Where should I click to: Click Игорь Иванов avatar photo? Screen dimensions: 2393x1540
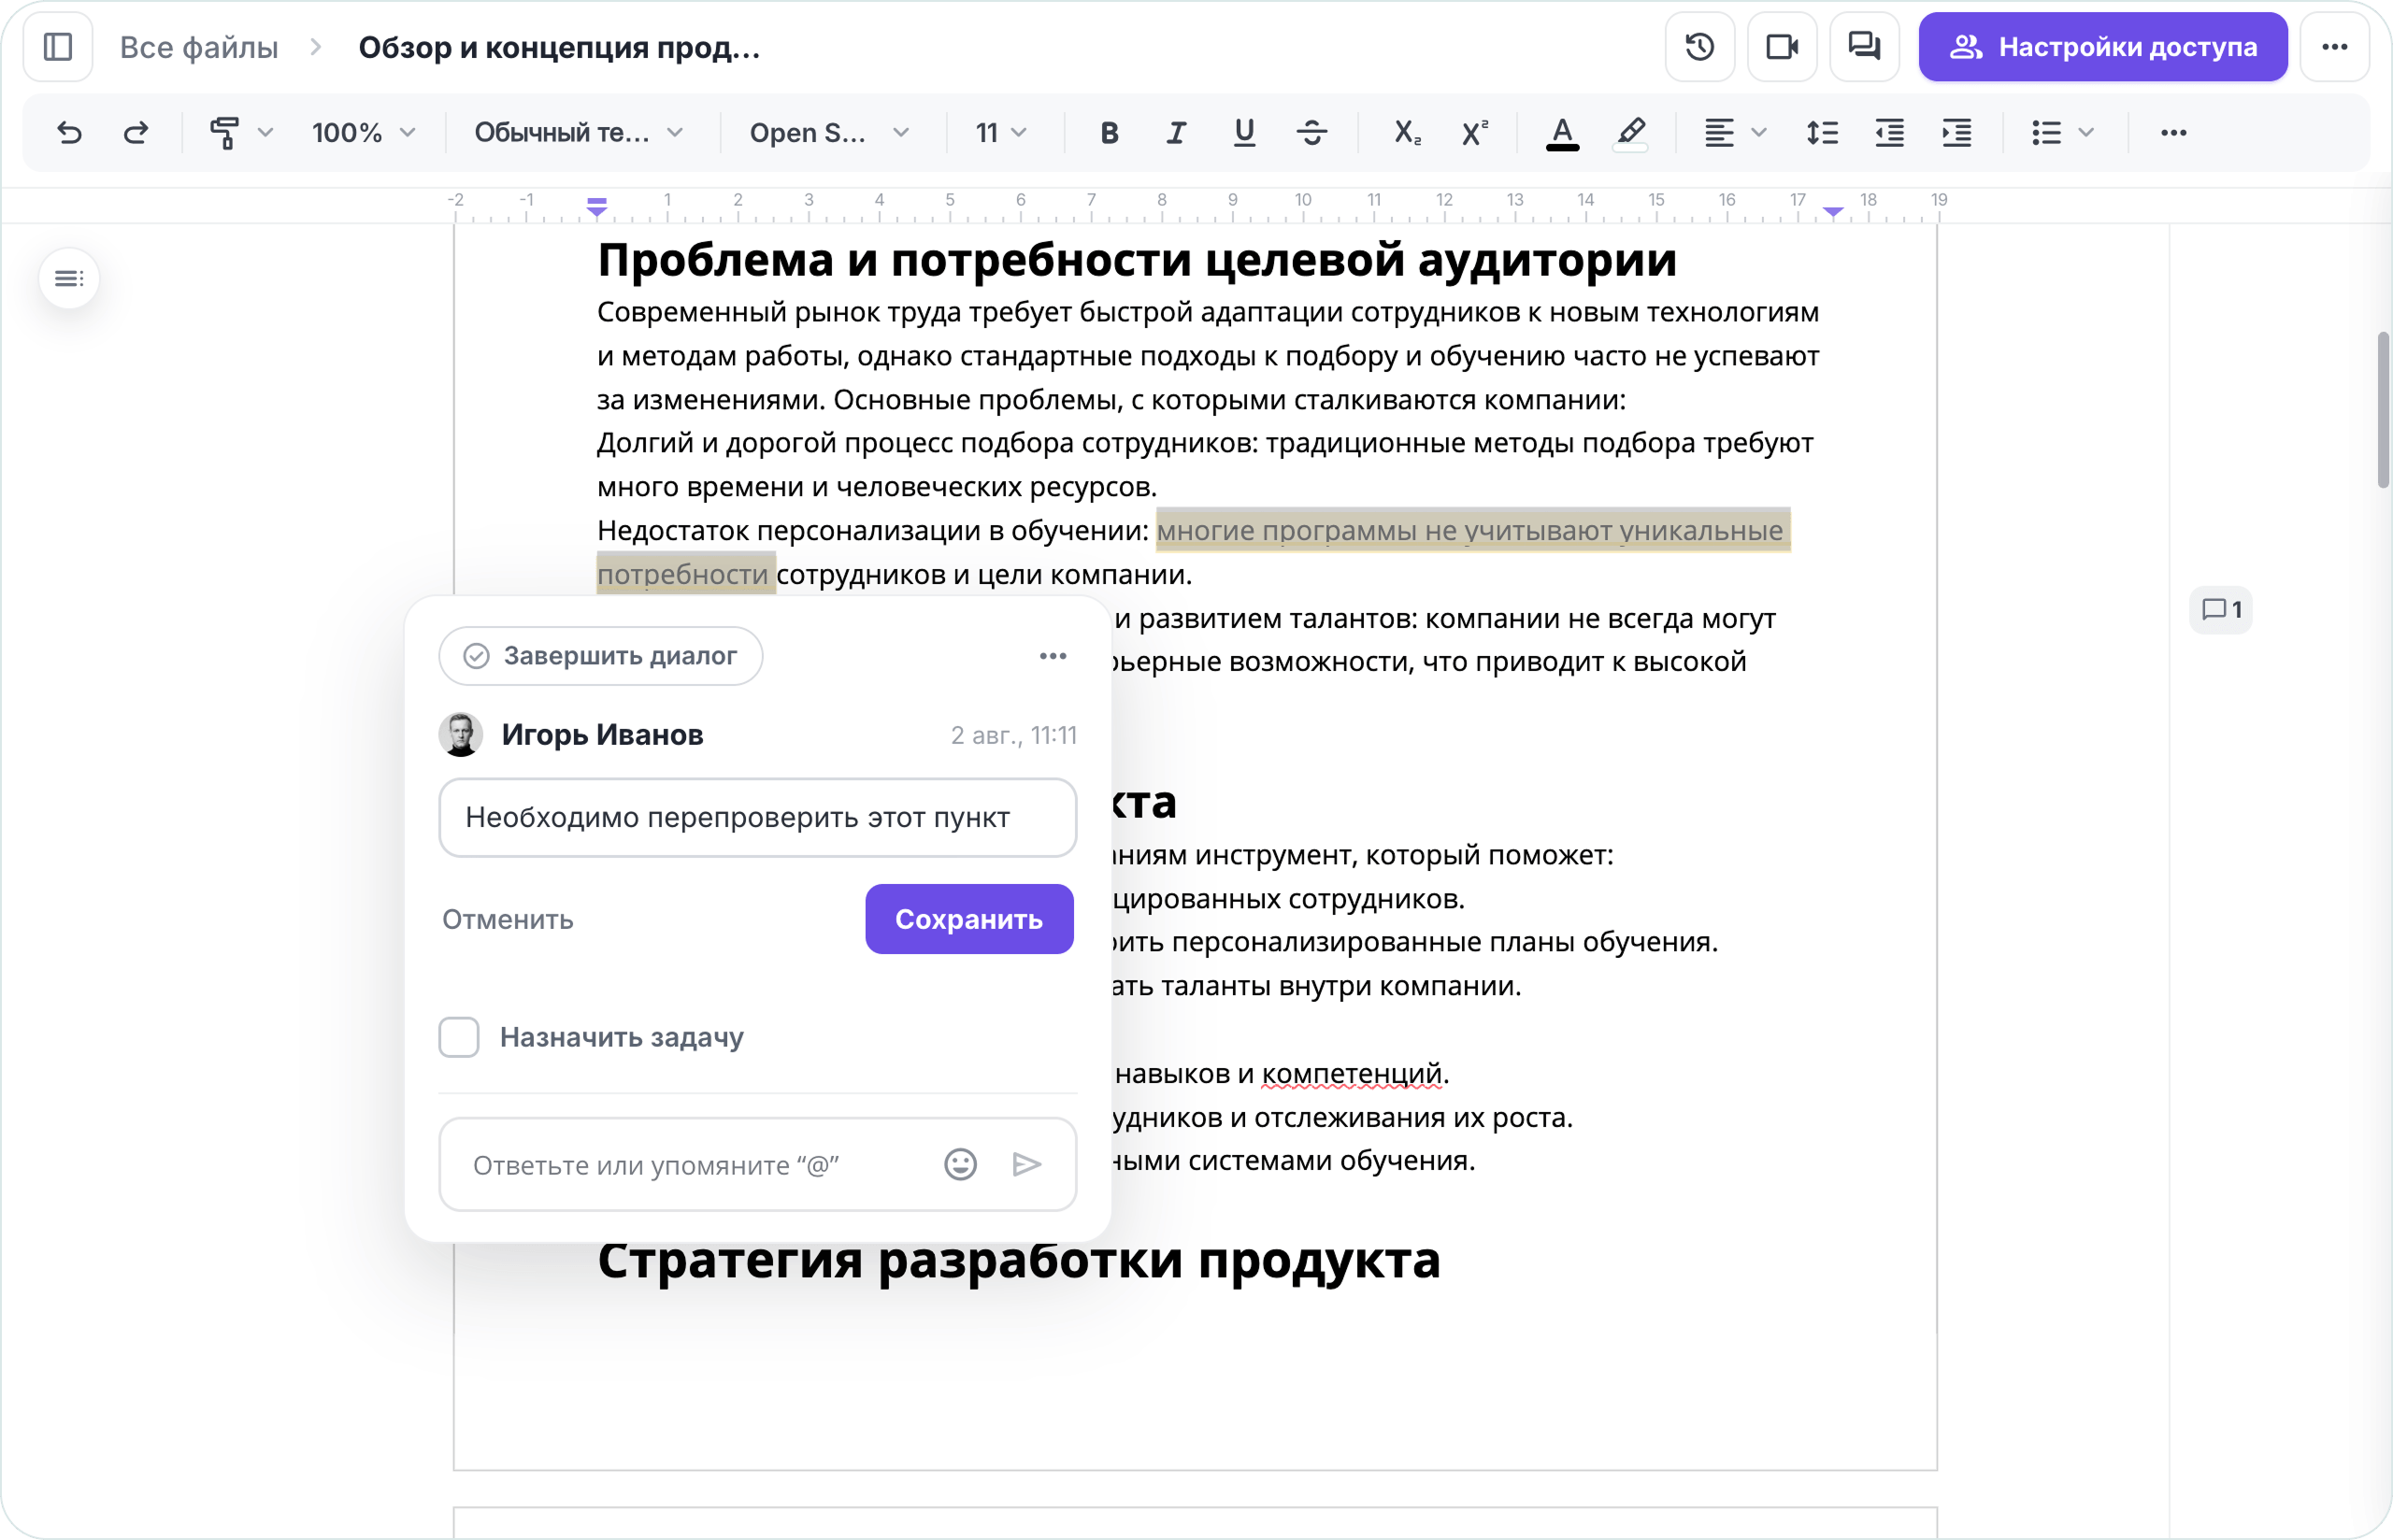tap(461, 734)
